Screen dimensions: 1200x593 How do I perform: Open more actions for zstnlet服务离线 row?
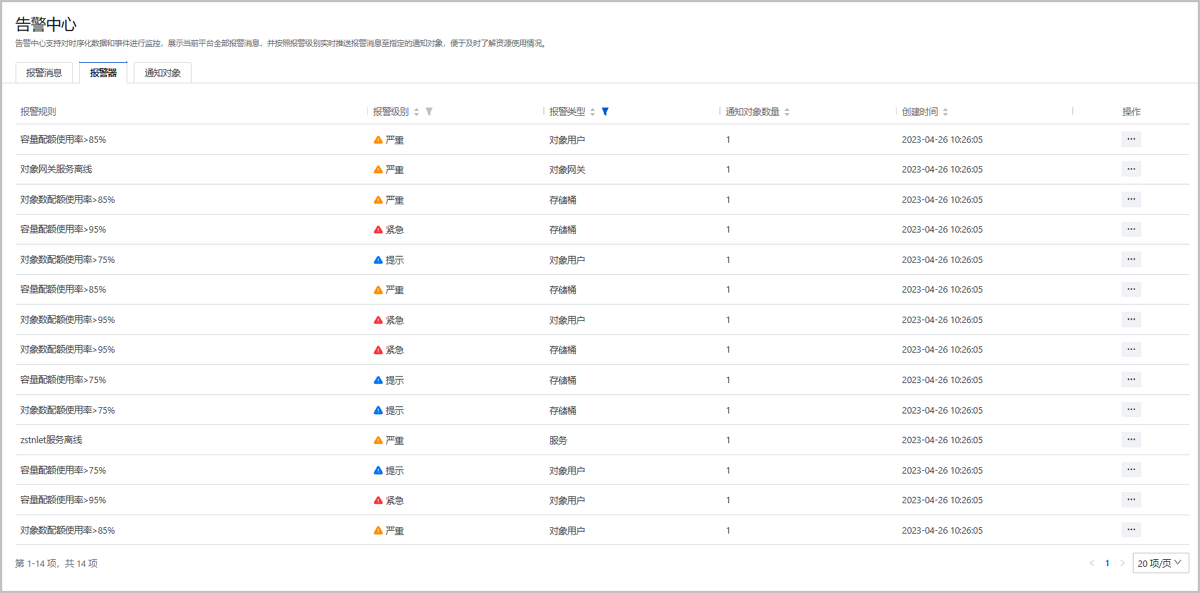pyautogui.click(x=1131, y=440)
